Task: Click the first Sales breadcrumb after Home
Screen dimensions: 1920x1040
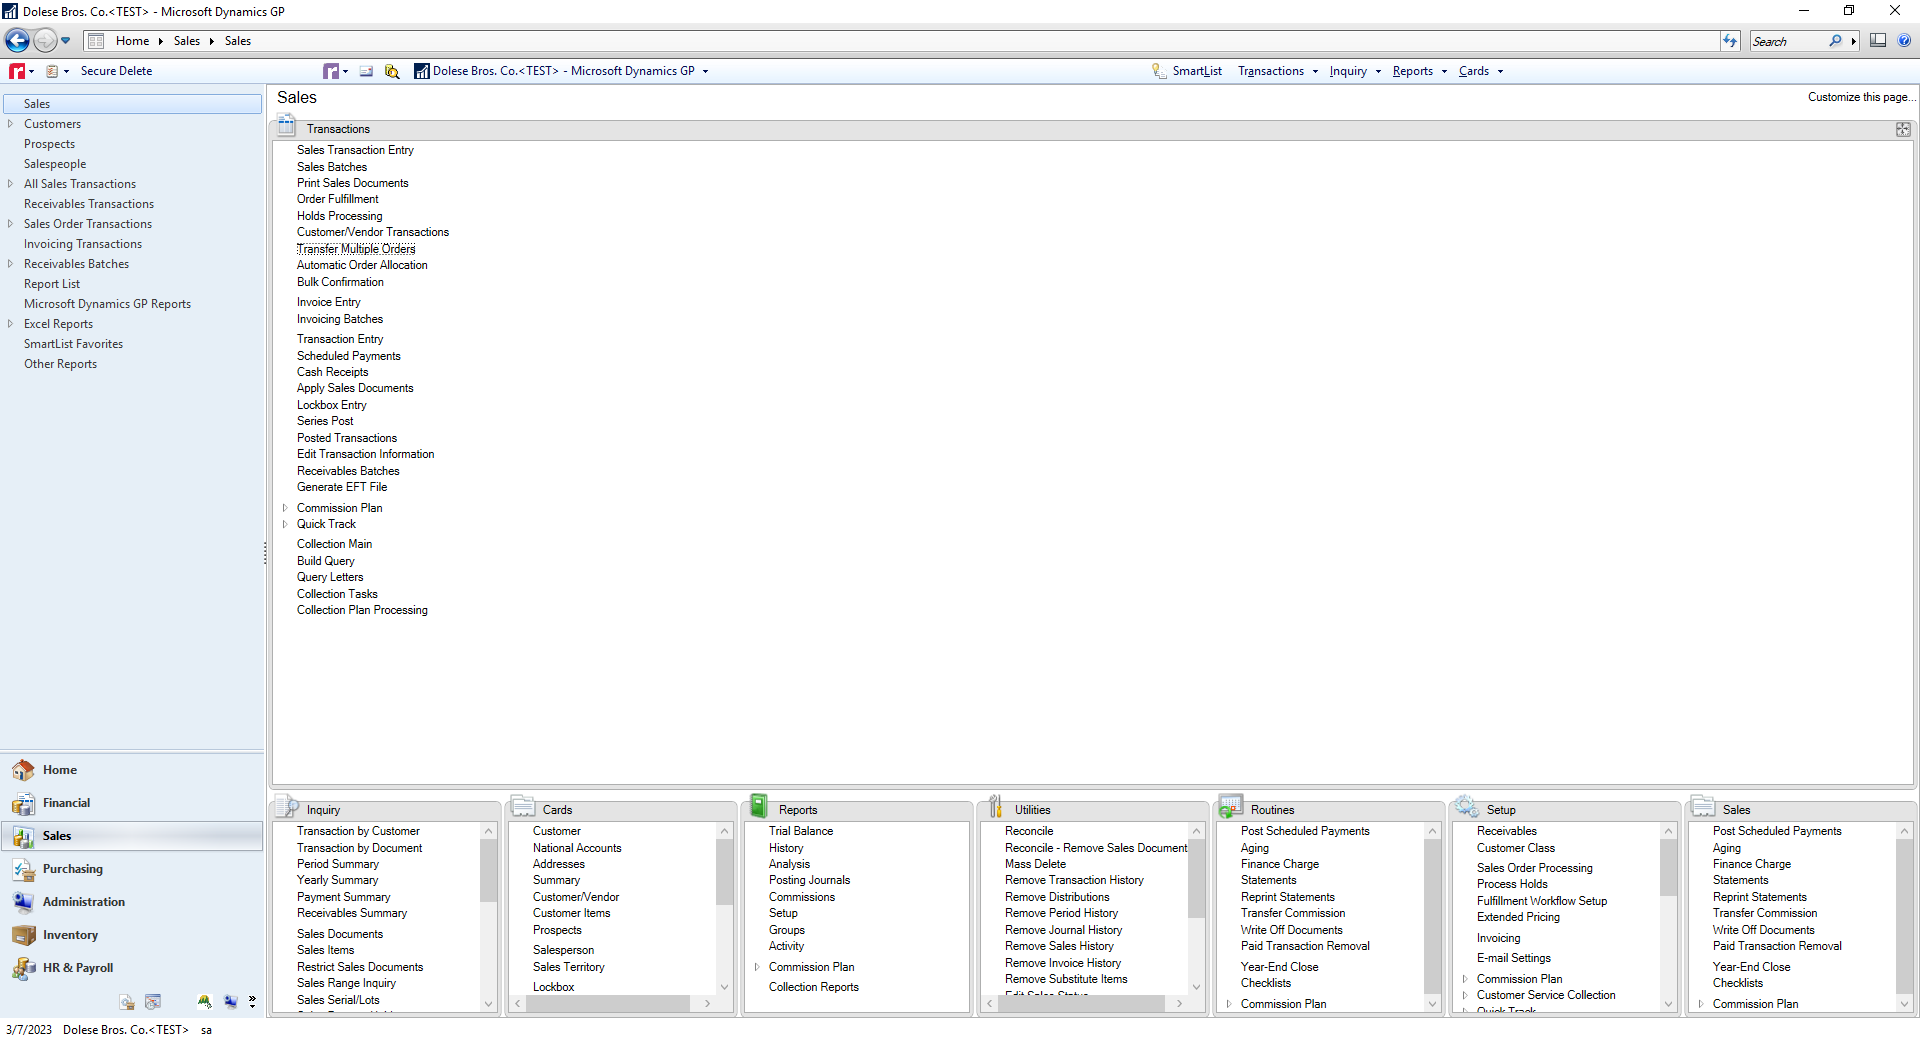Action: coord(186,41)
